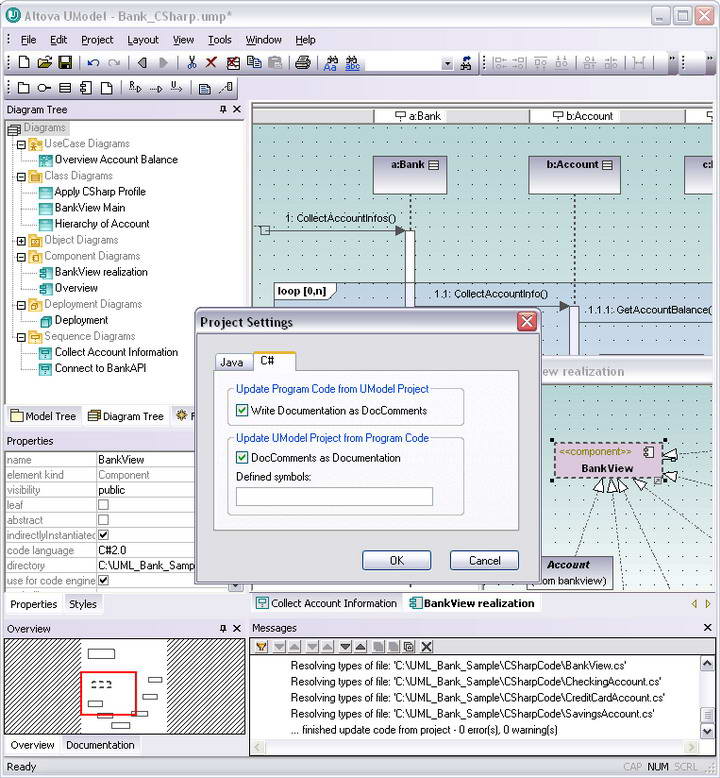Image resolution: width=720 pixels, height=778 pixels.
Task: Open a project with the Open folder icon
Action: pos(45,63)
